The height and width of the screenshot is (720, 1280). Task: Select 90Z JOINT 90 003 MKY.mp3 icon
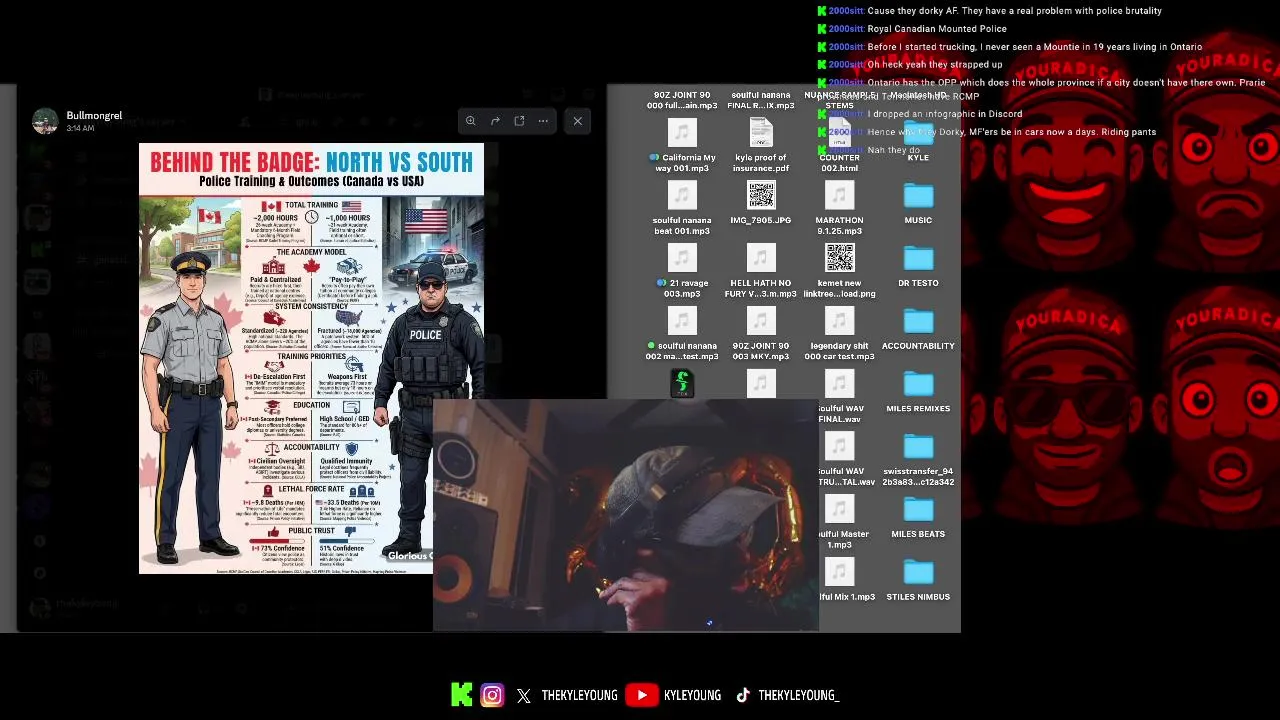pyautogui.click(x=761, y=320)
